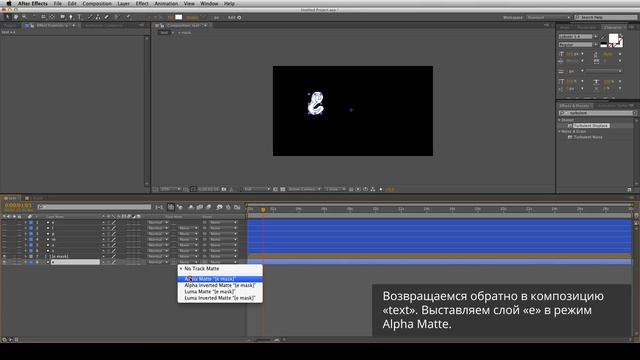Choose Luma Matte "[e mask]" option
Image resolution: width=640 pixels, height=360 pixels.
pyautogui.click(x=220, y=292)
